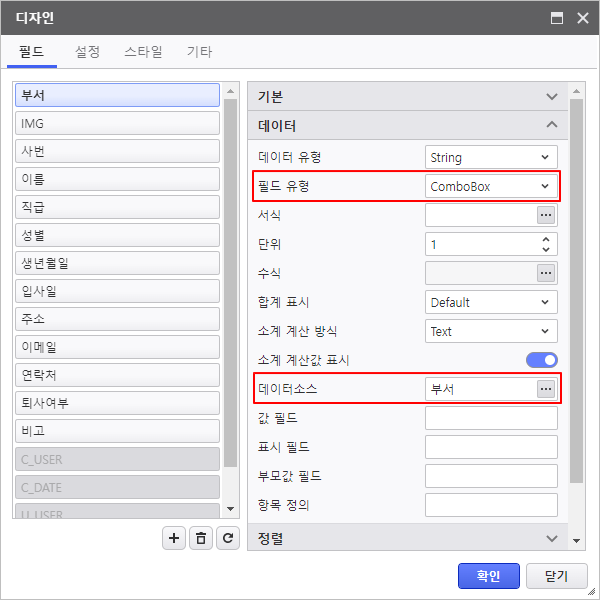Image resolution: width=600 pixels, height=600 pixels.
Task: Open the 필드 유형 ComboBox dropdown
Action: tap(491, 186)
